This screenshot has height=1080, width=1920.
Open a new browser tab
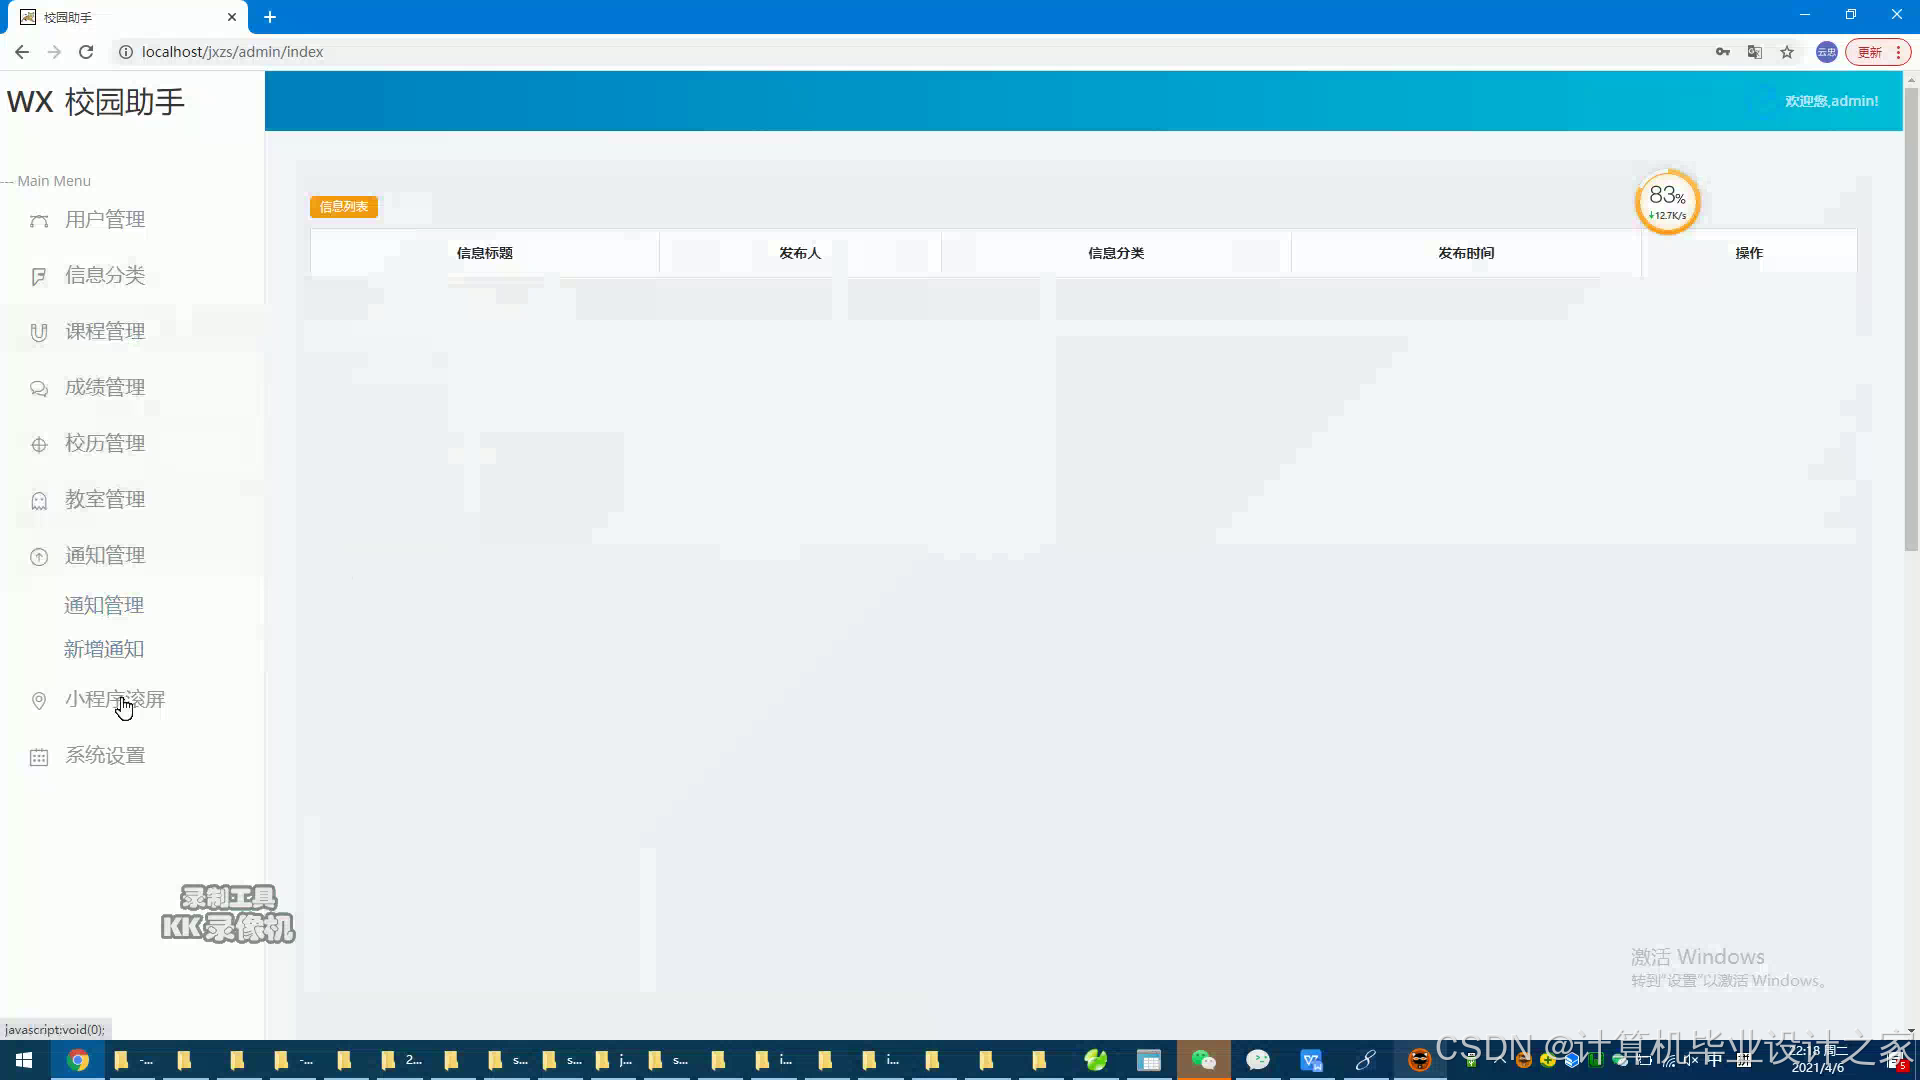[270, 17]
